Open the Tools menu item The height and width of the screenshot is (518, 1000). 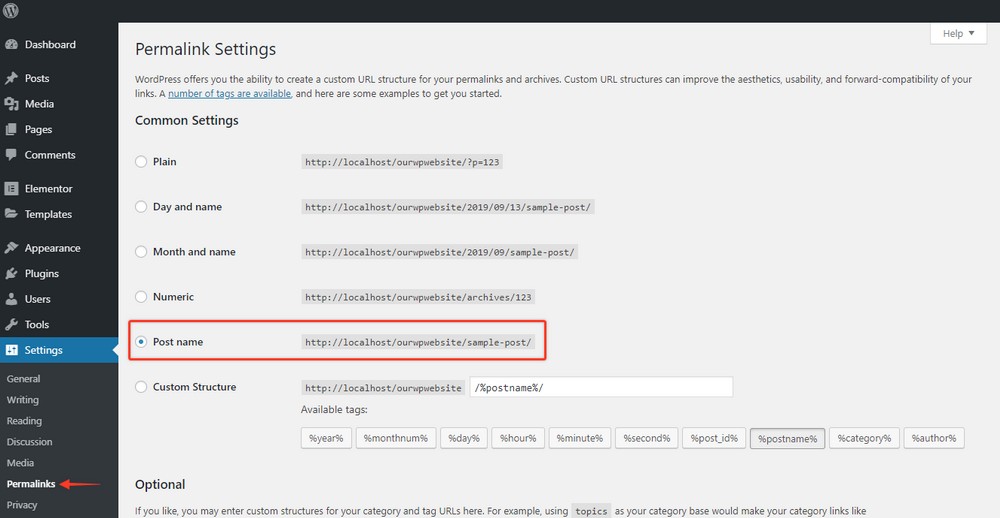(37, 325)
